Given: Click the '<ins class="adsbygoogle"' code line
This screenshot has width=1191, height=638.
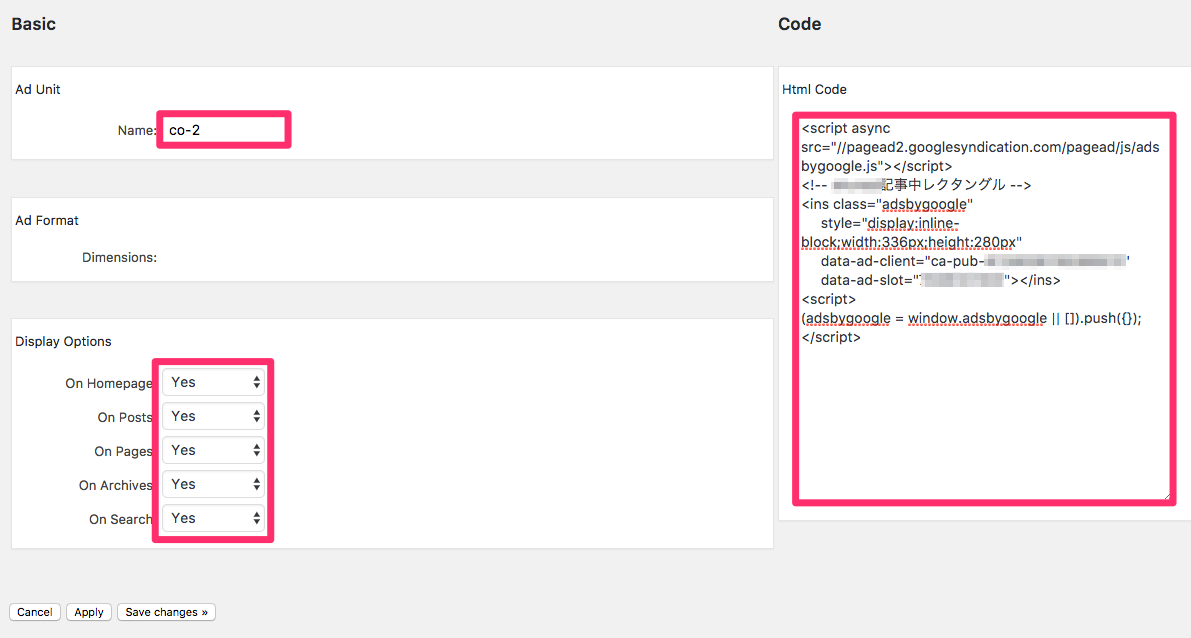Looking at the screenshot, I should 887,204.
